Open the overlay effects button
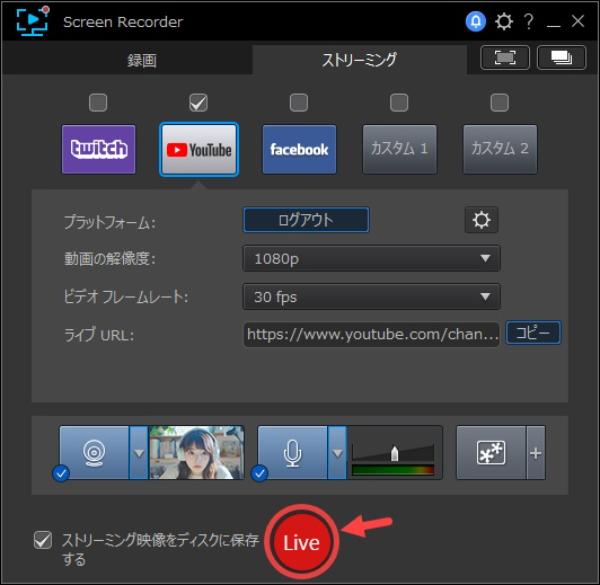 tap(491, 453)
